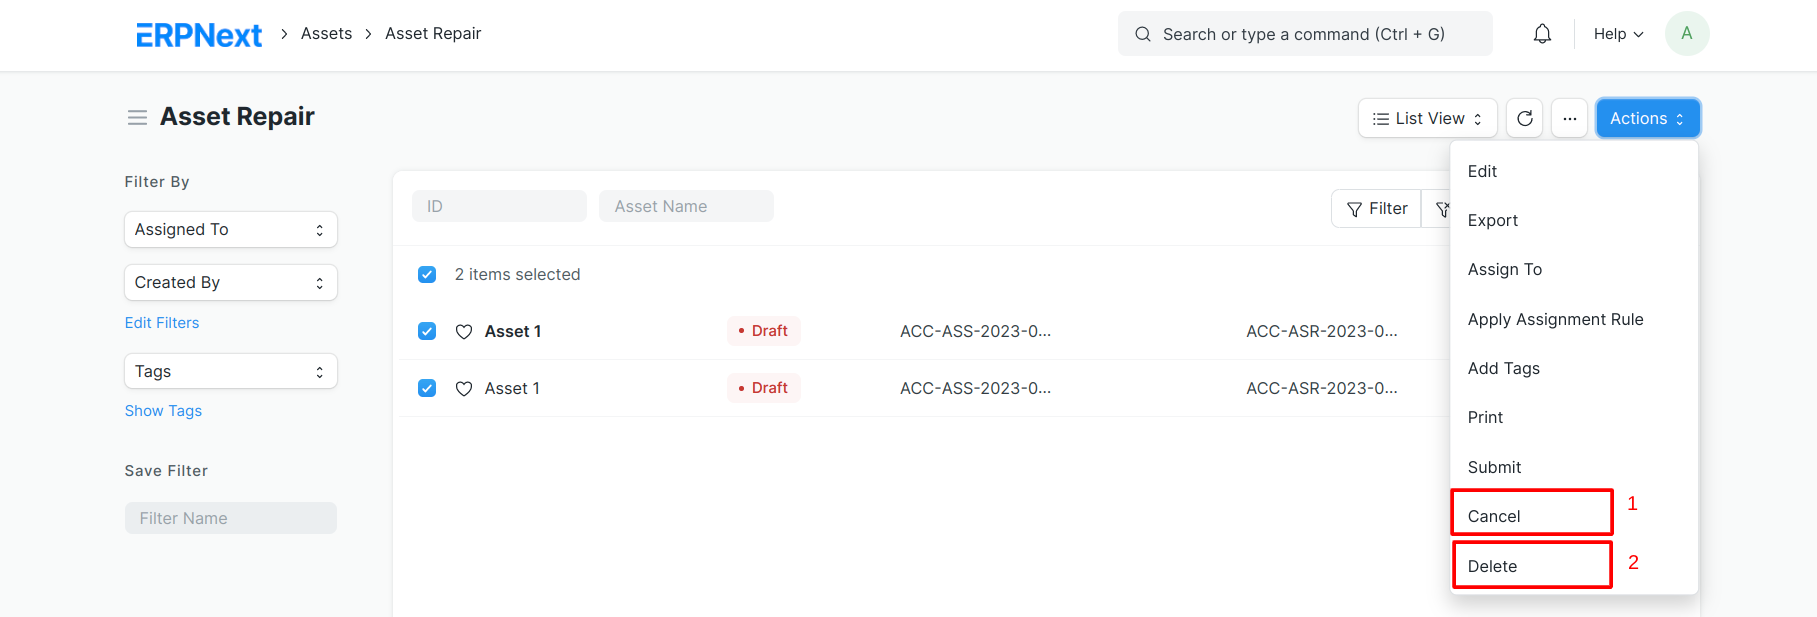
Task: Expand the Created By filter dropdown
Action: (231, 282)
